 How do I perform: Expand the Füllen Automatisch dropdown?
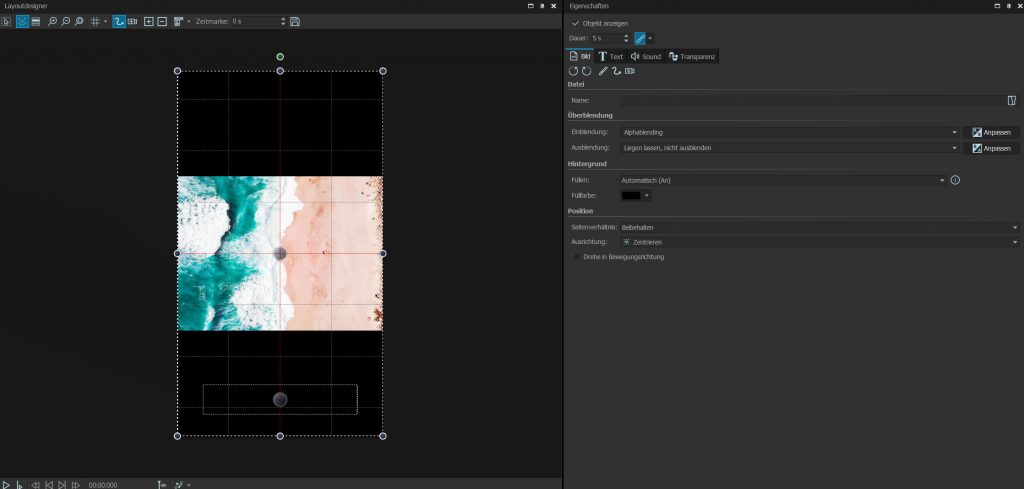point(781,180)
